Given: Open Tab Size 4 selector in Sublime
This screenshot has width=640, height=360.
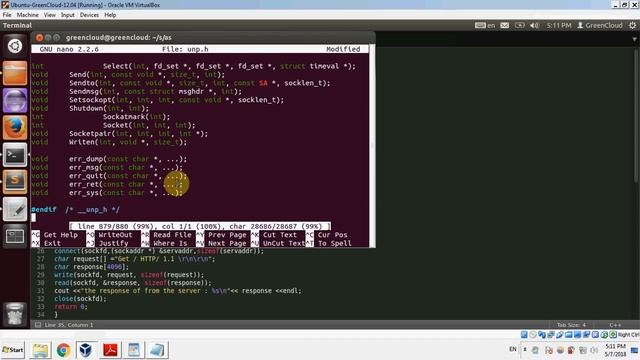Looking at the screenshot, I should (x=571, y=325).
